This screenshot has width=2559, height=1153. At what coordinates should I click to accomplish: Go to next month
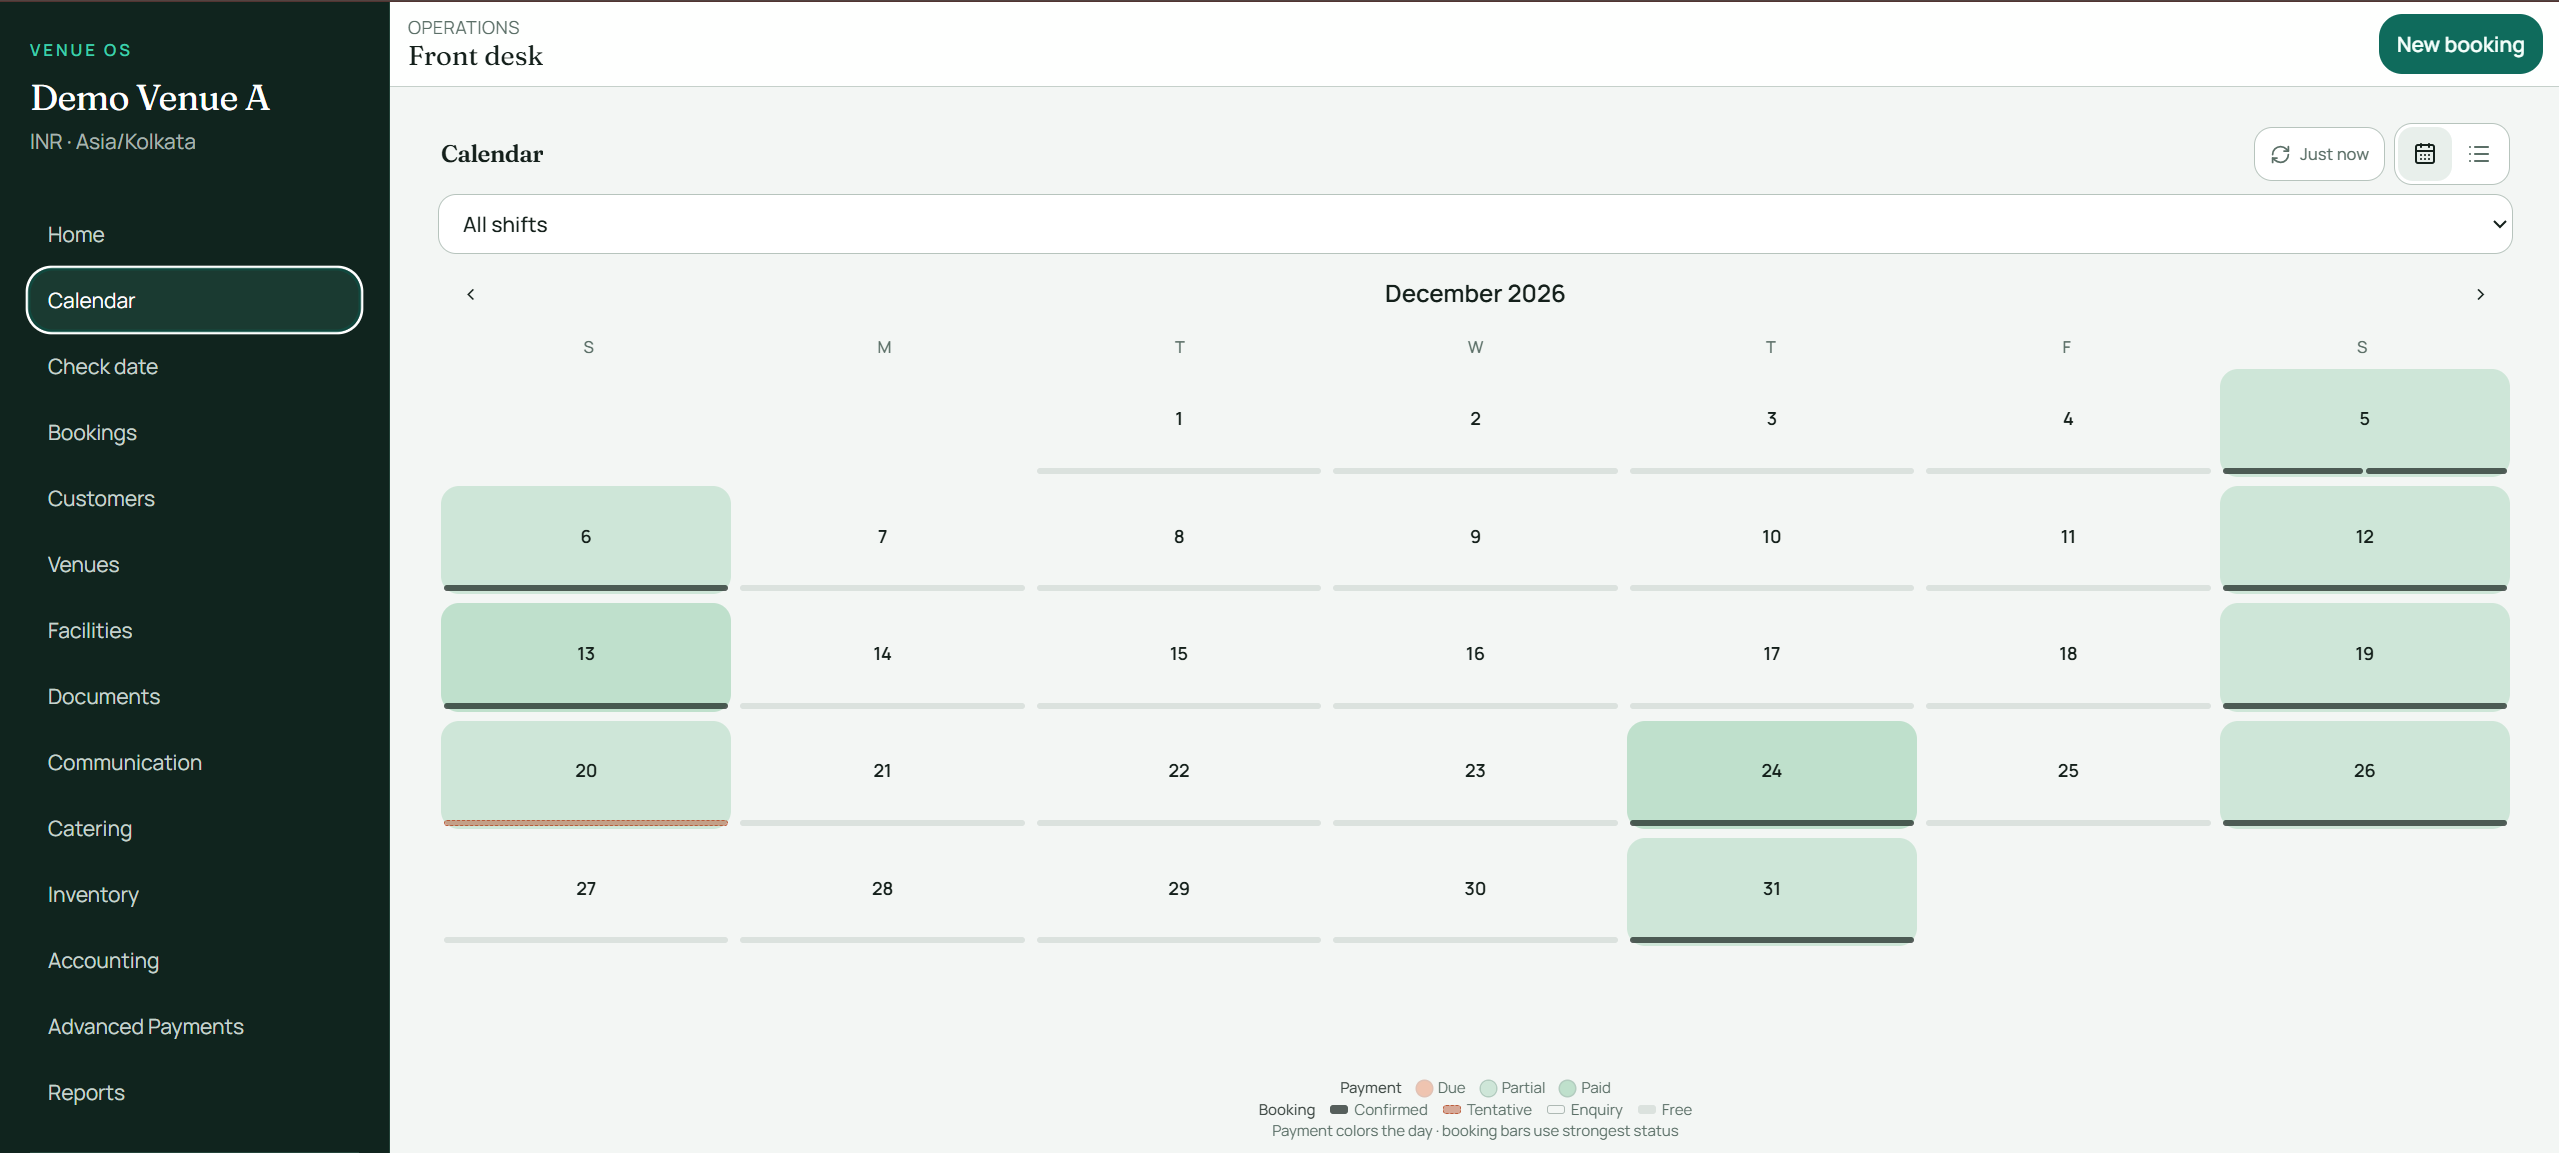[x=2480, y=294]
